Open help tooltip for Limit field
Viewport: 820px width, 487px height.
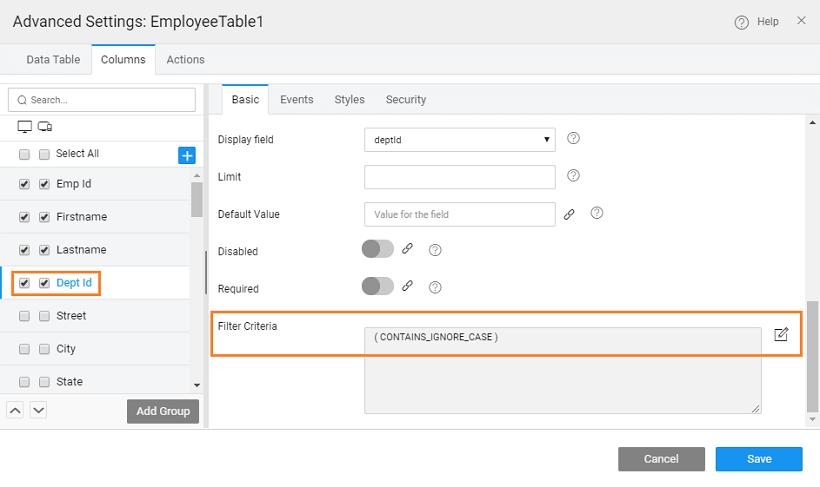[574, 176]
